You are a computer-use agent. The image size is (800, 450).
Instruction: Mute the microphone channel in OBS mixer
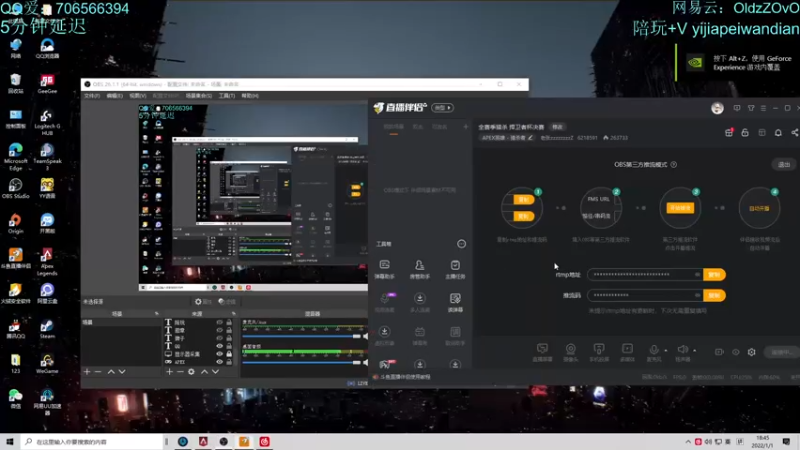tap(365, 336)
